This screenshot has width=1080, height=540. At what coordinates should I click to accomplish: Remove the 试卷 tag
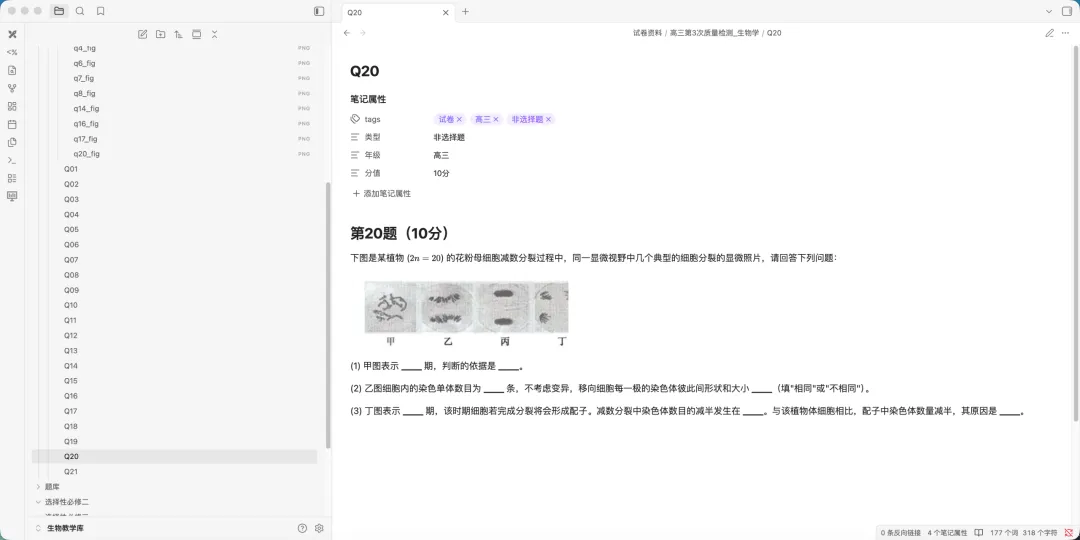(x=459, y=120)
